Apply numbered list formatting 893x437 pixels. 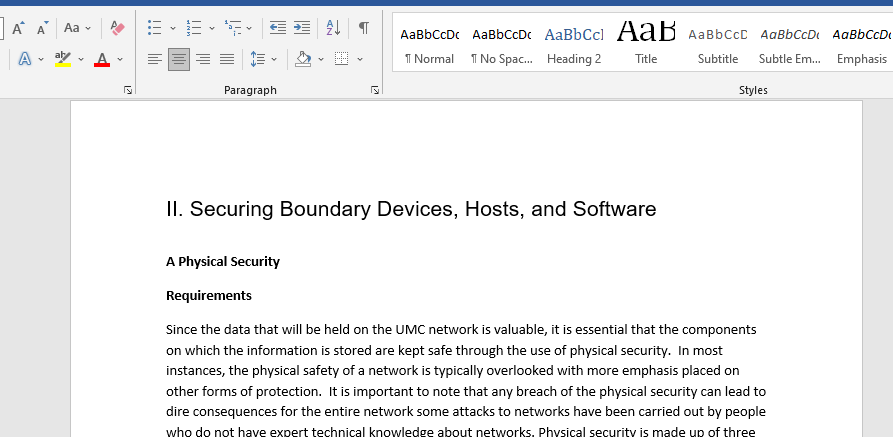point(194,27)
